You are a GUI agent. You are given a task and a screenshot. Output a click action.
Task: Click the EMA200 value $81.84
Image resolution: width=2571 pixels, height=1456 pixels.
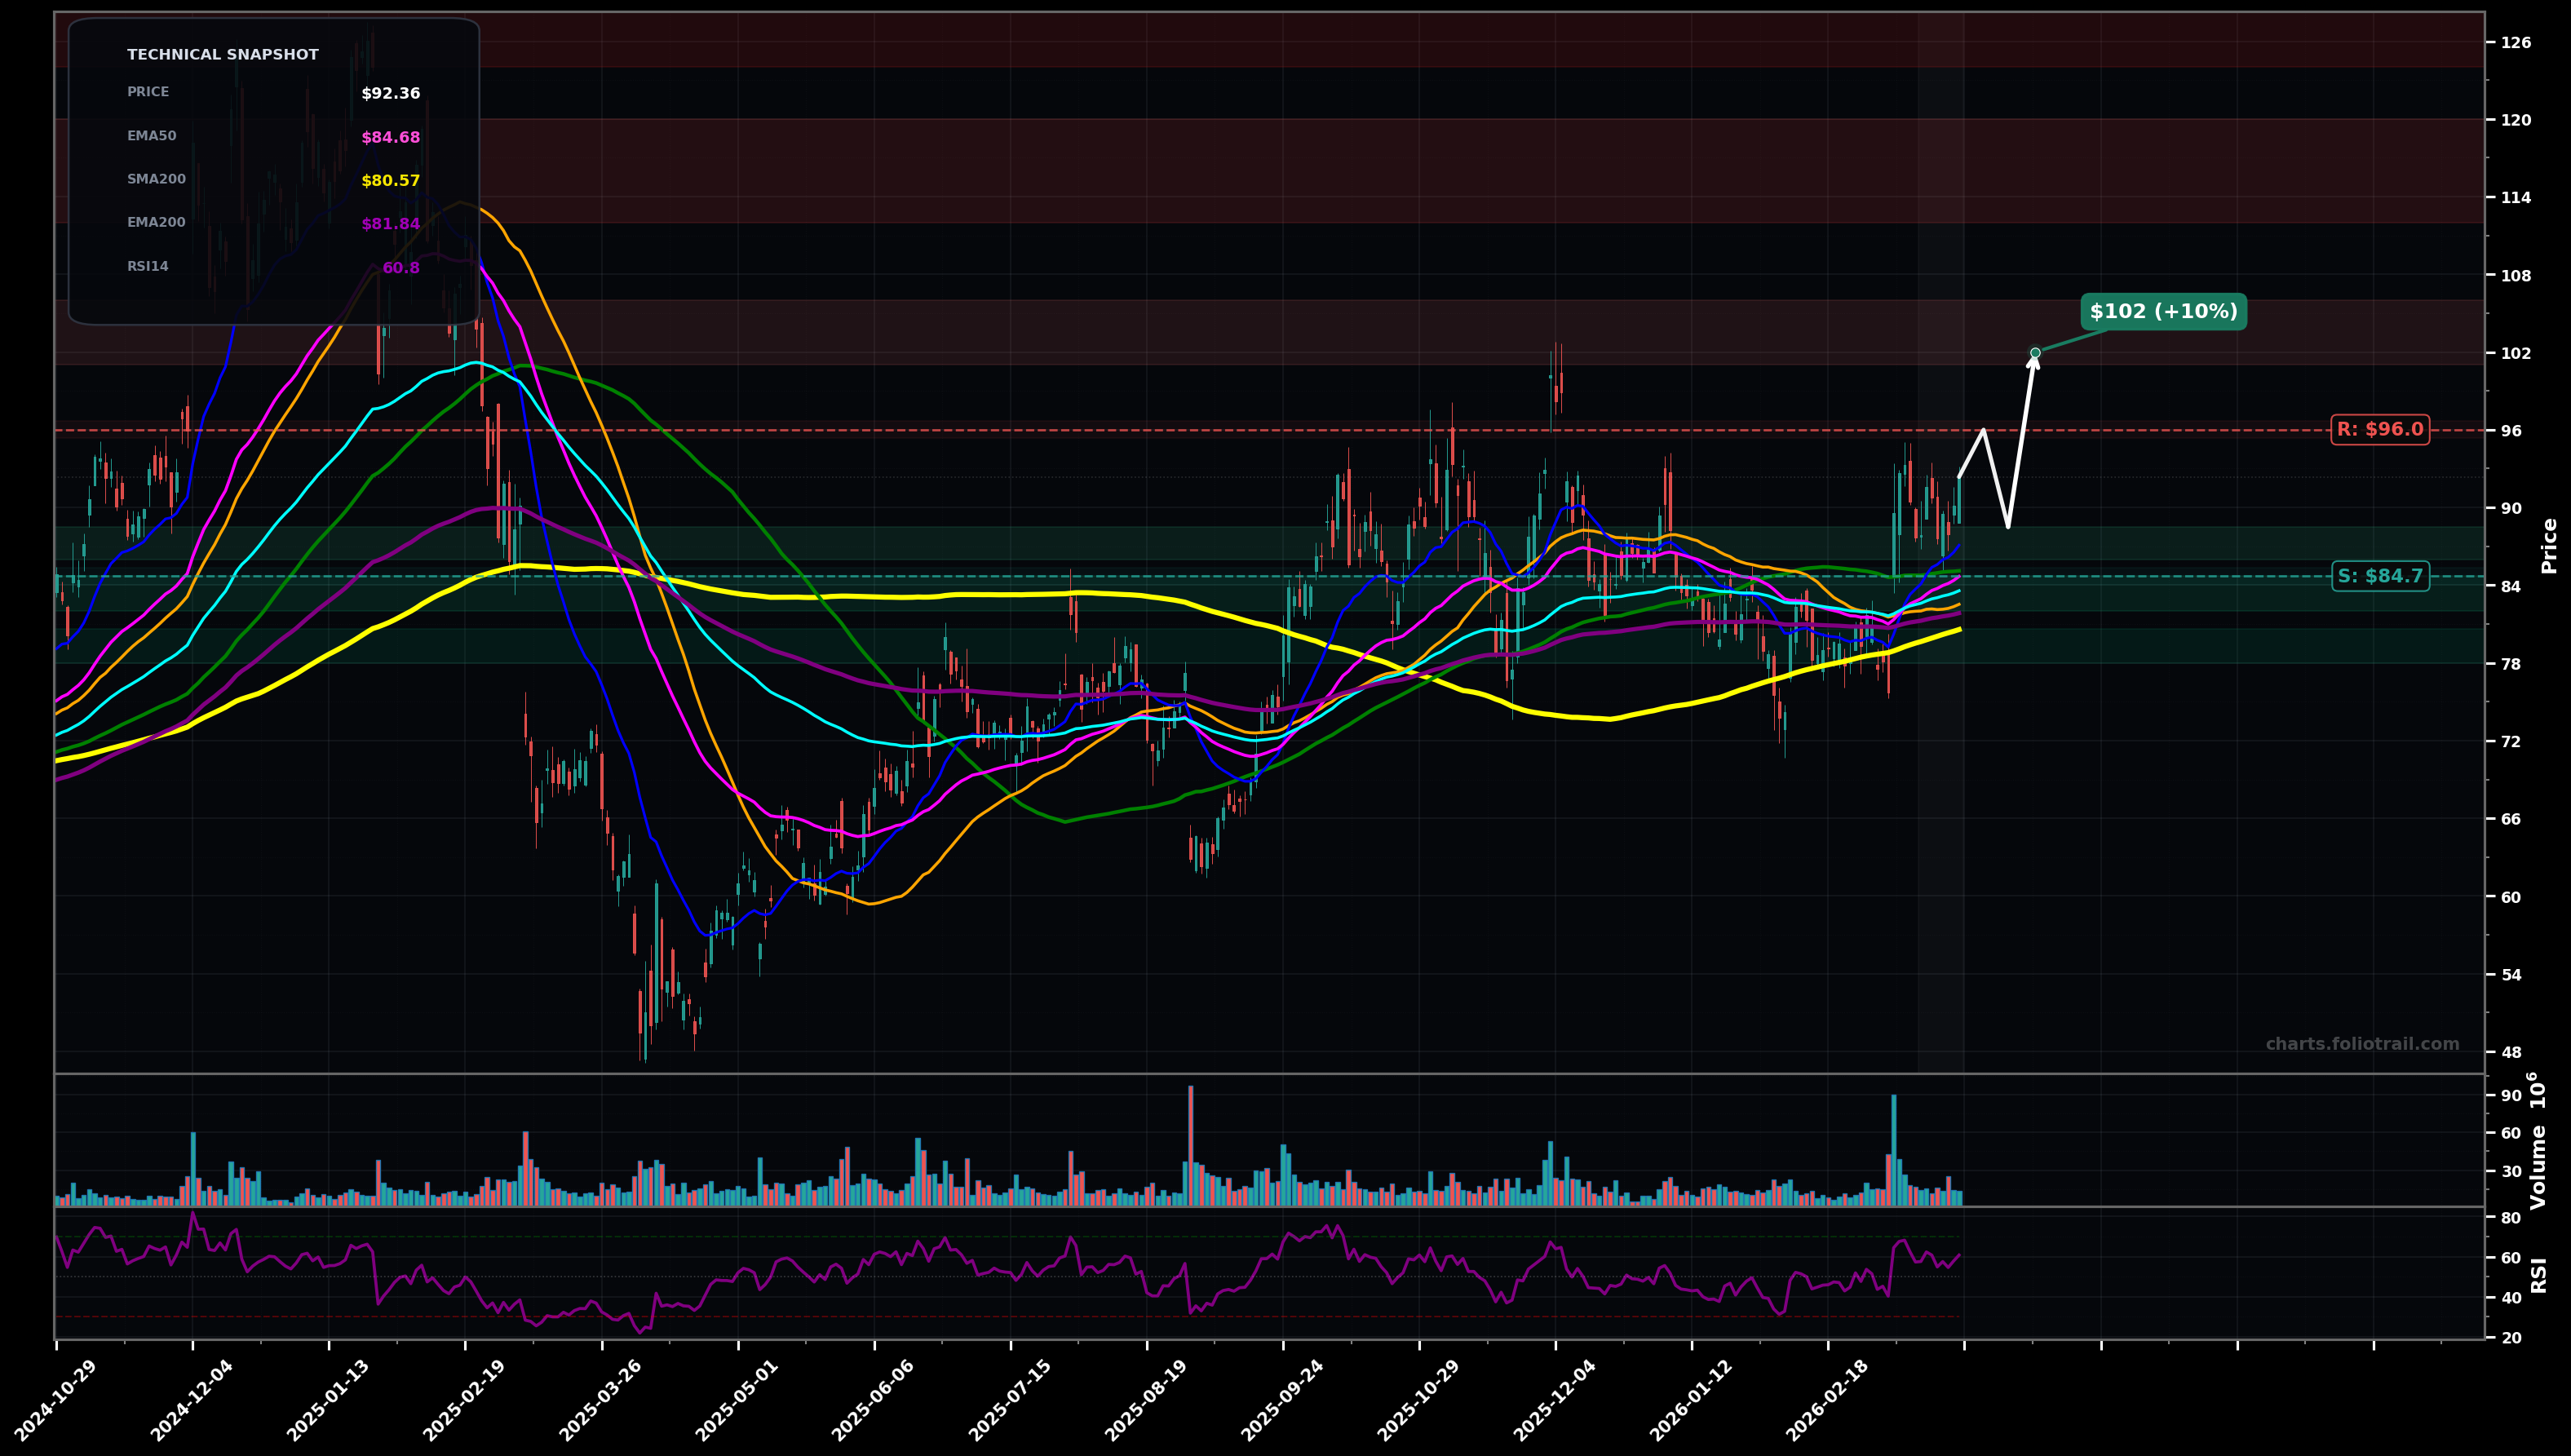390,224
